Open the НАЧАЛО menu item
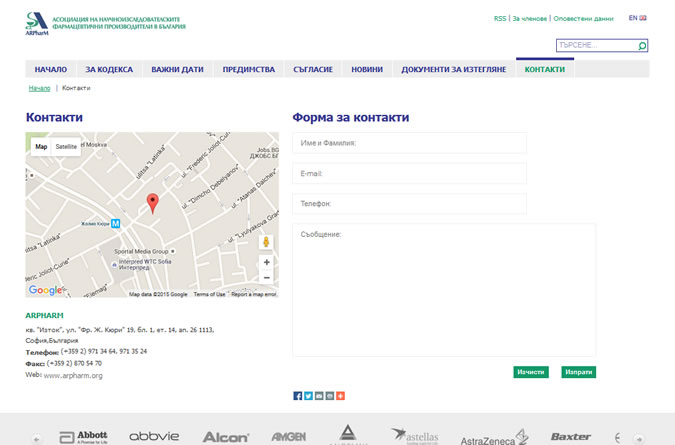Screen dimensions: 675x445 (x=51, y=69)
